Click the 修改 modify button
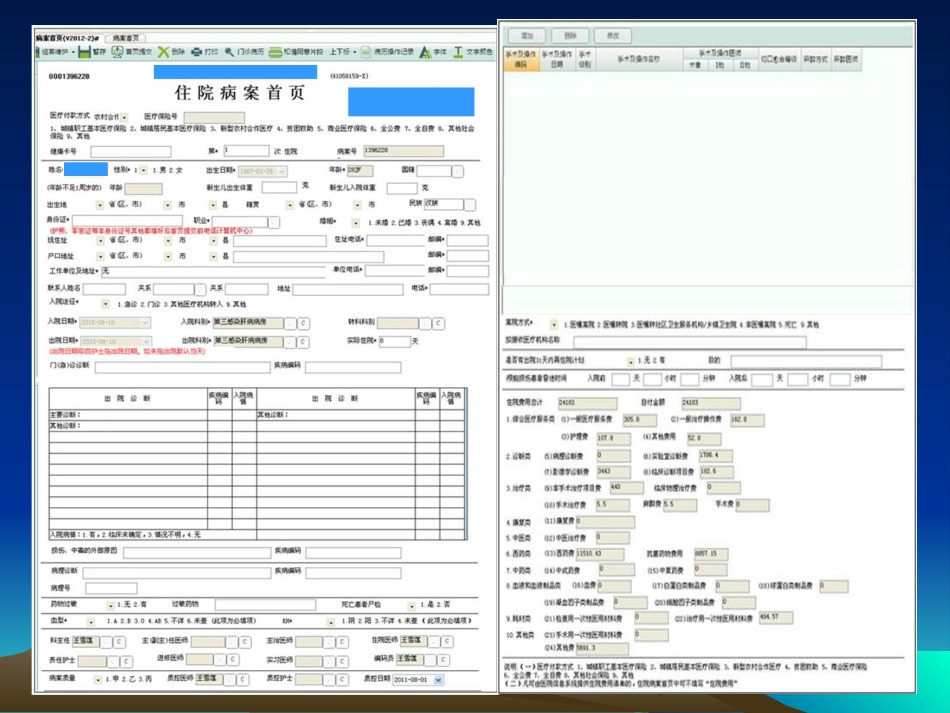 click(x=612, y=35)
